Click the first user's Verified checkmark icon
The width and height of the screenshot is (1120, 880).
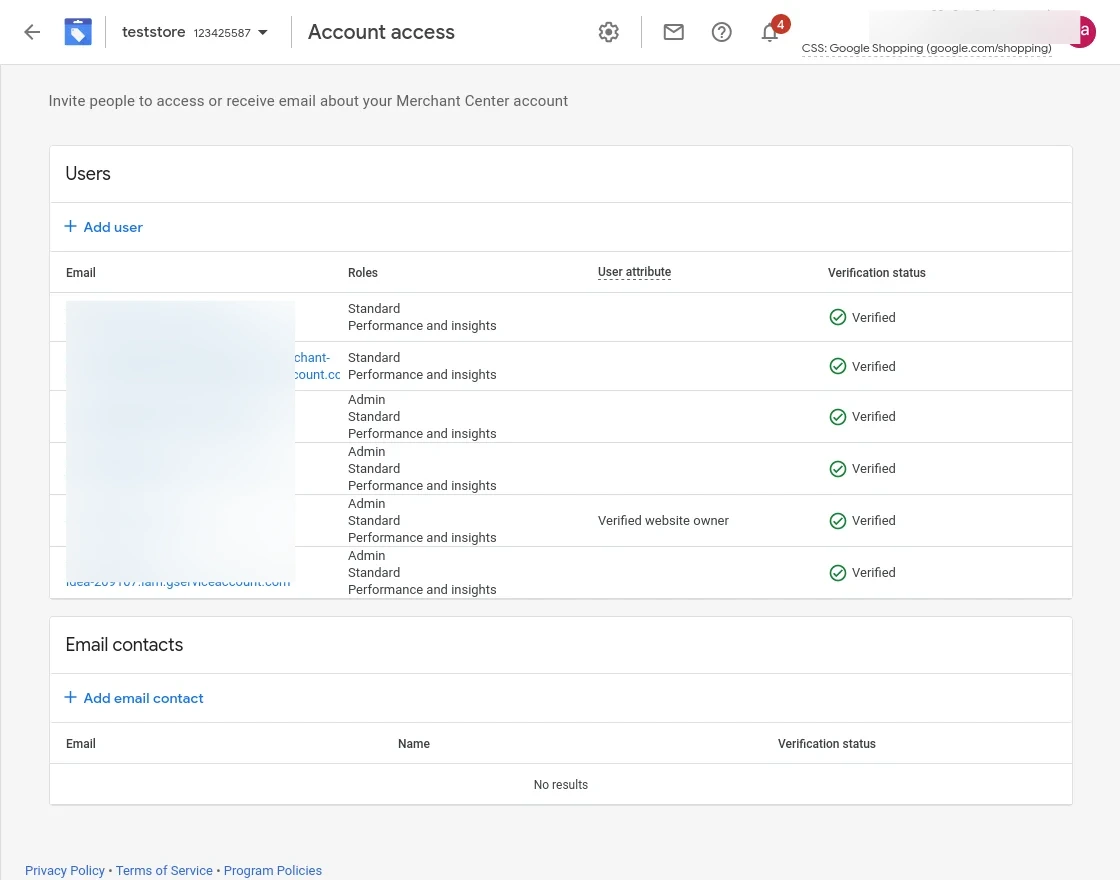(838, 317)
